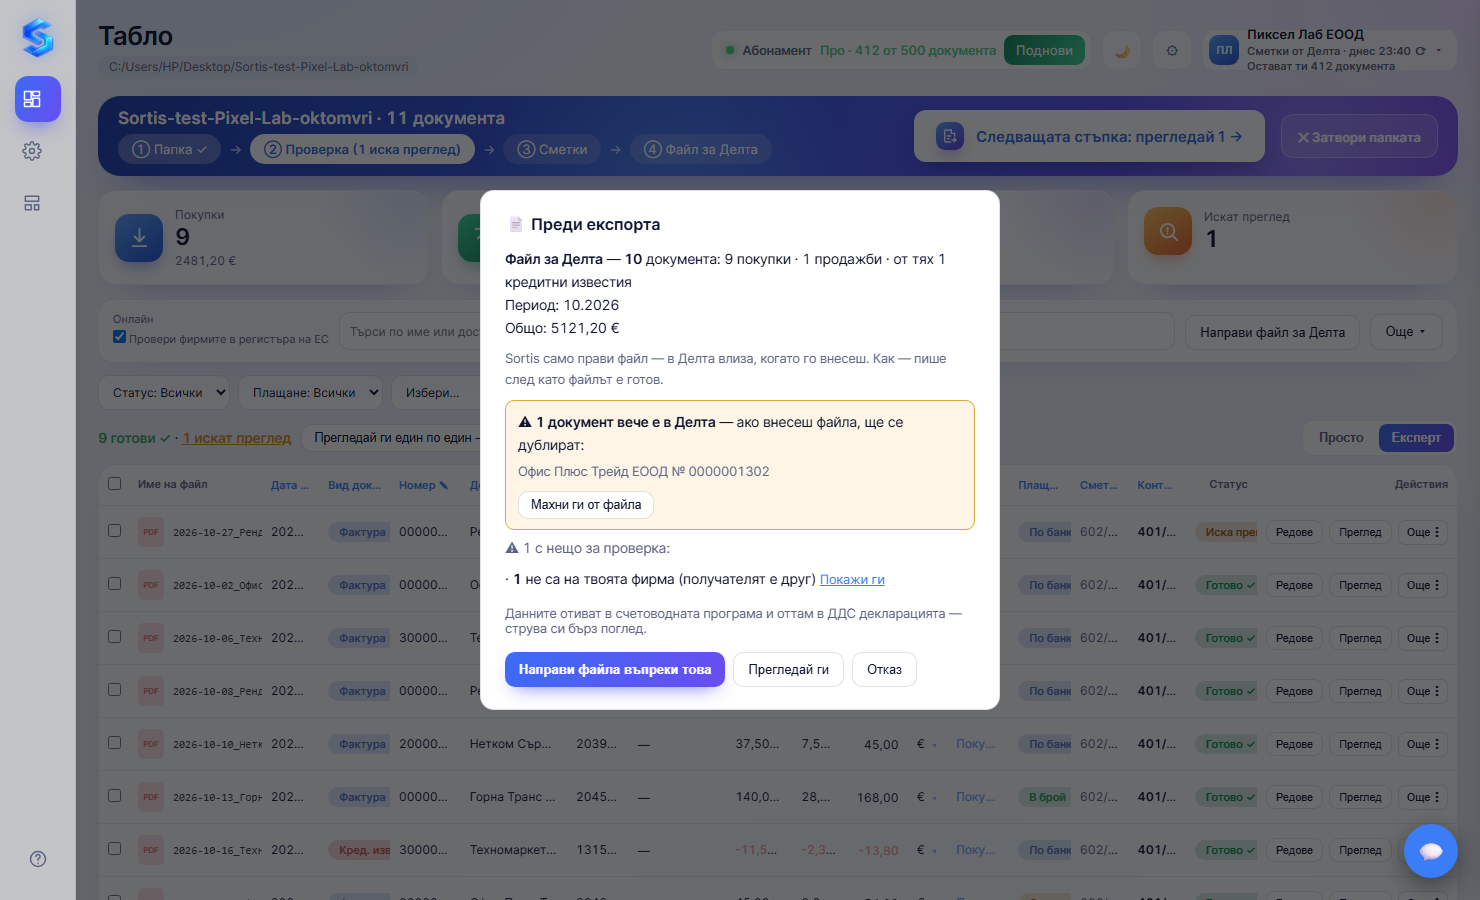Toggle dark mode moon icon
This screenshot has height=900, width=1480.
(1122, 50)
